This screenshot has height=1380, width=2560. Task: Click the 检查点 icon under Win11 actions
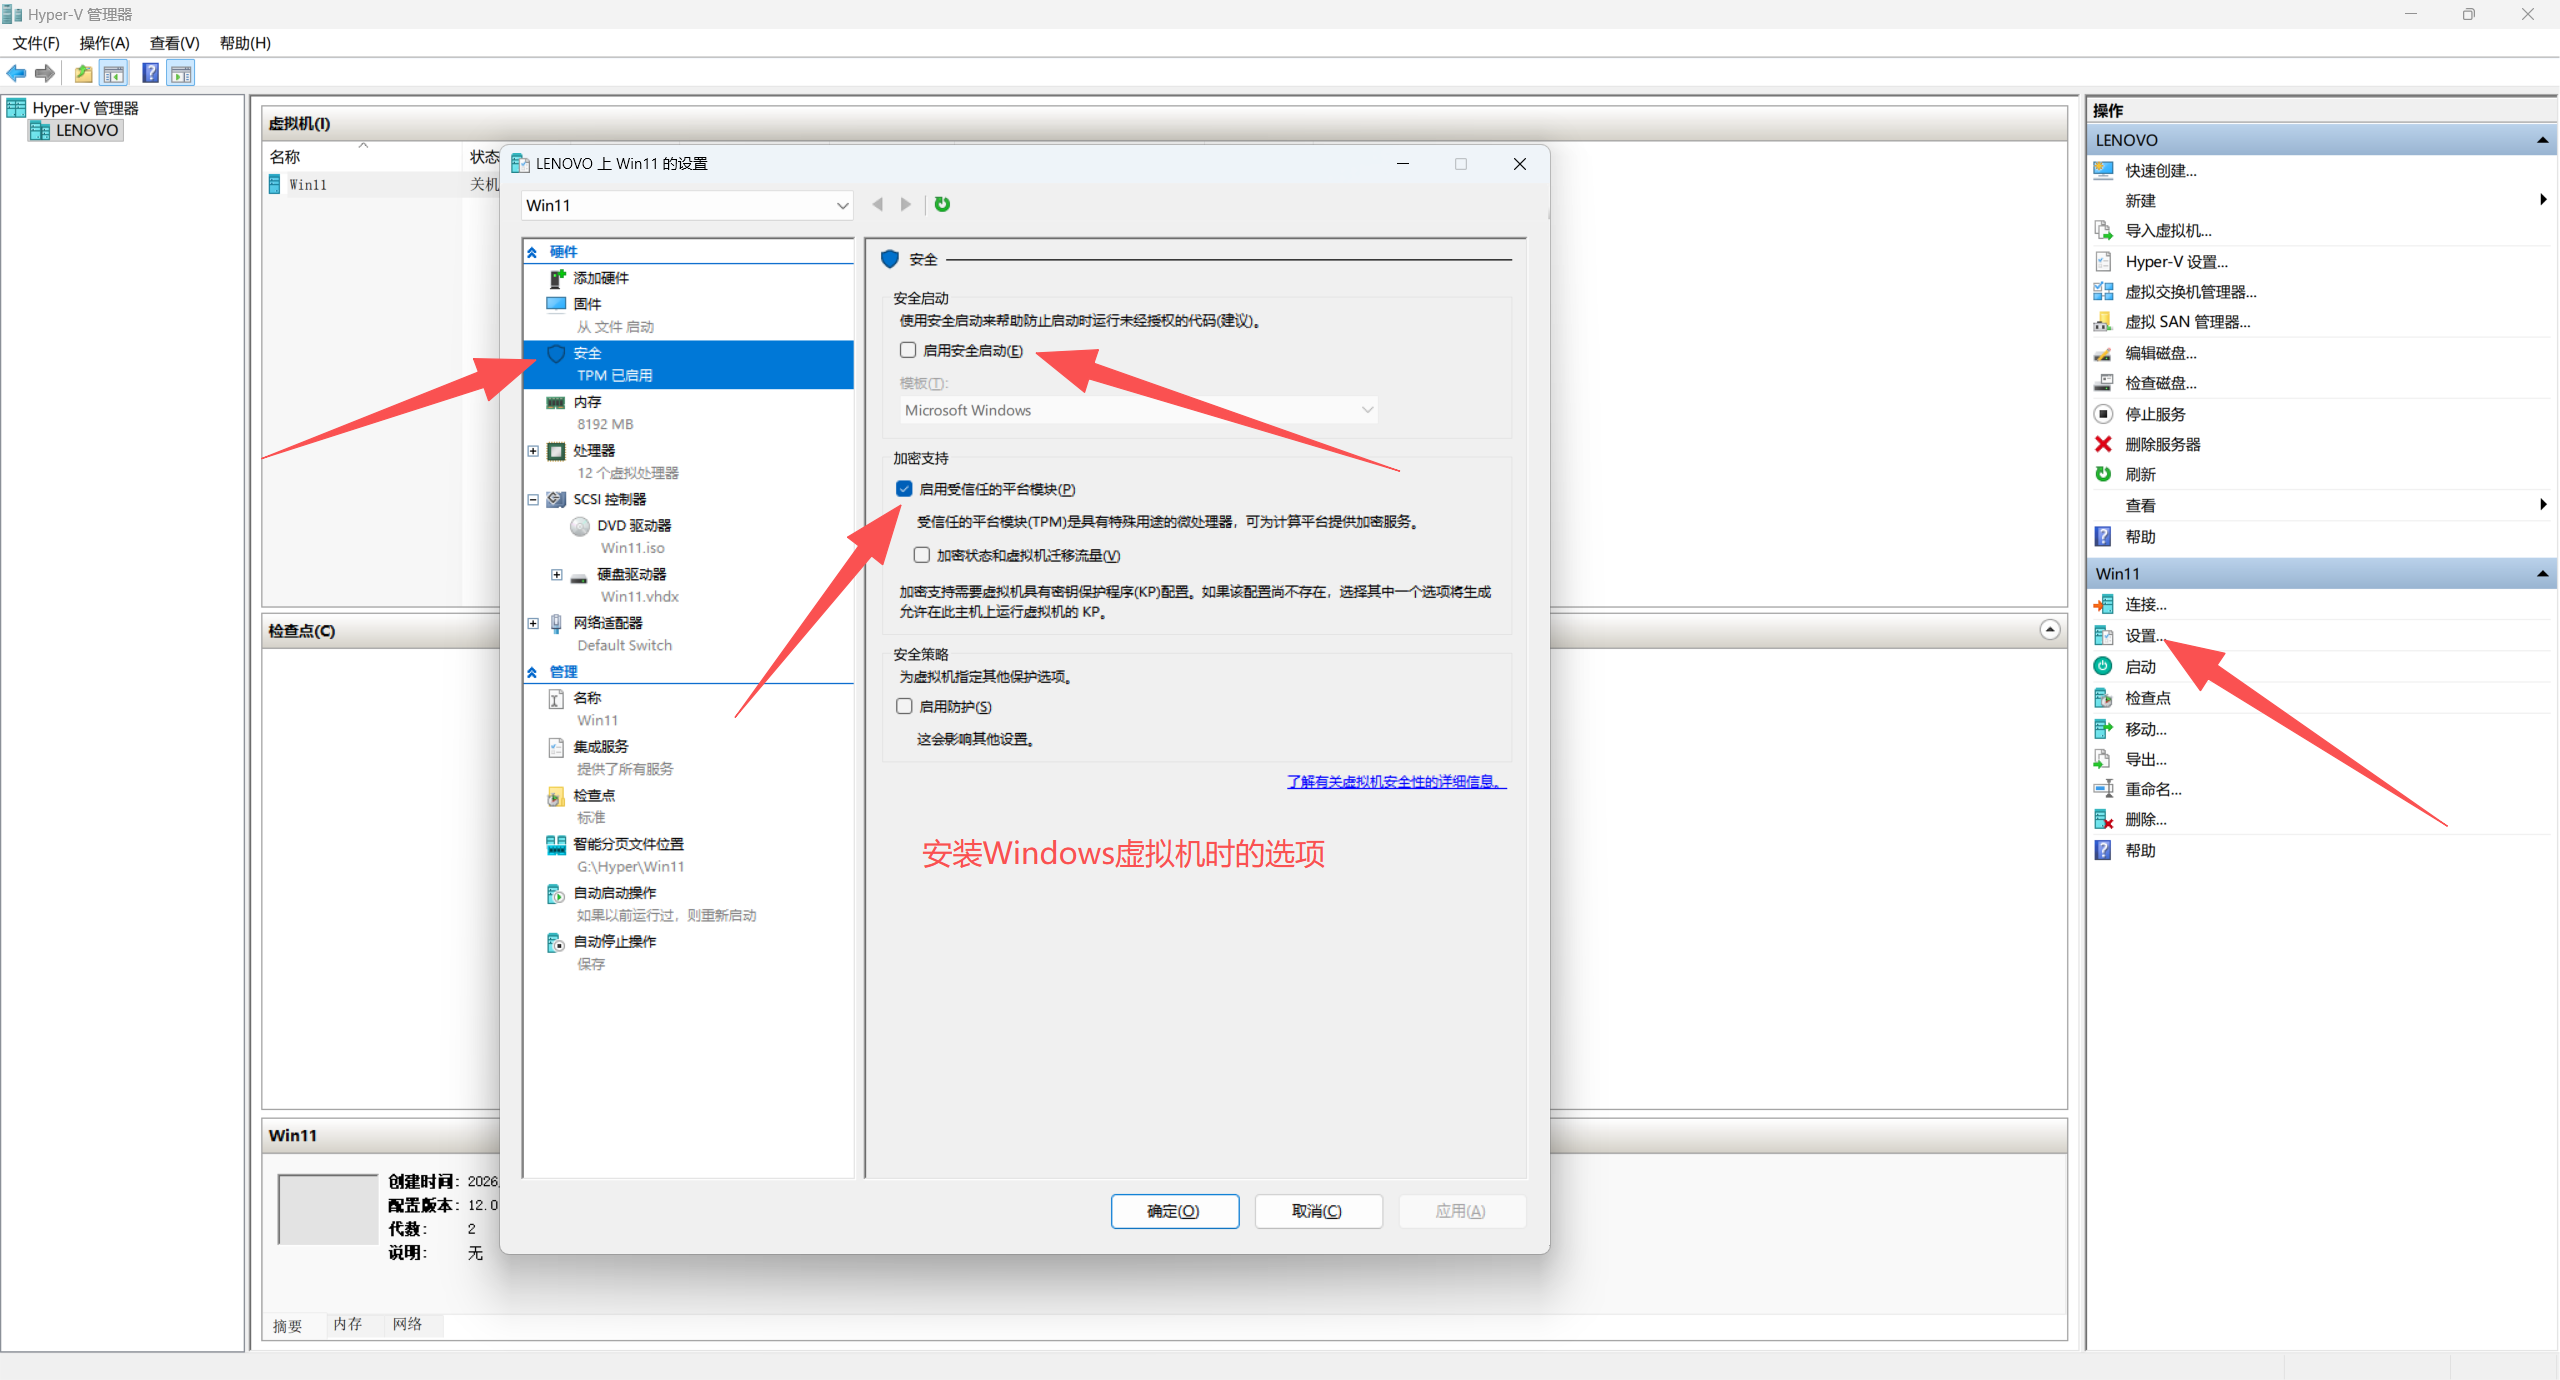click(2104, 698)
